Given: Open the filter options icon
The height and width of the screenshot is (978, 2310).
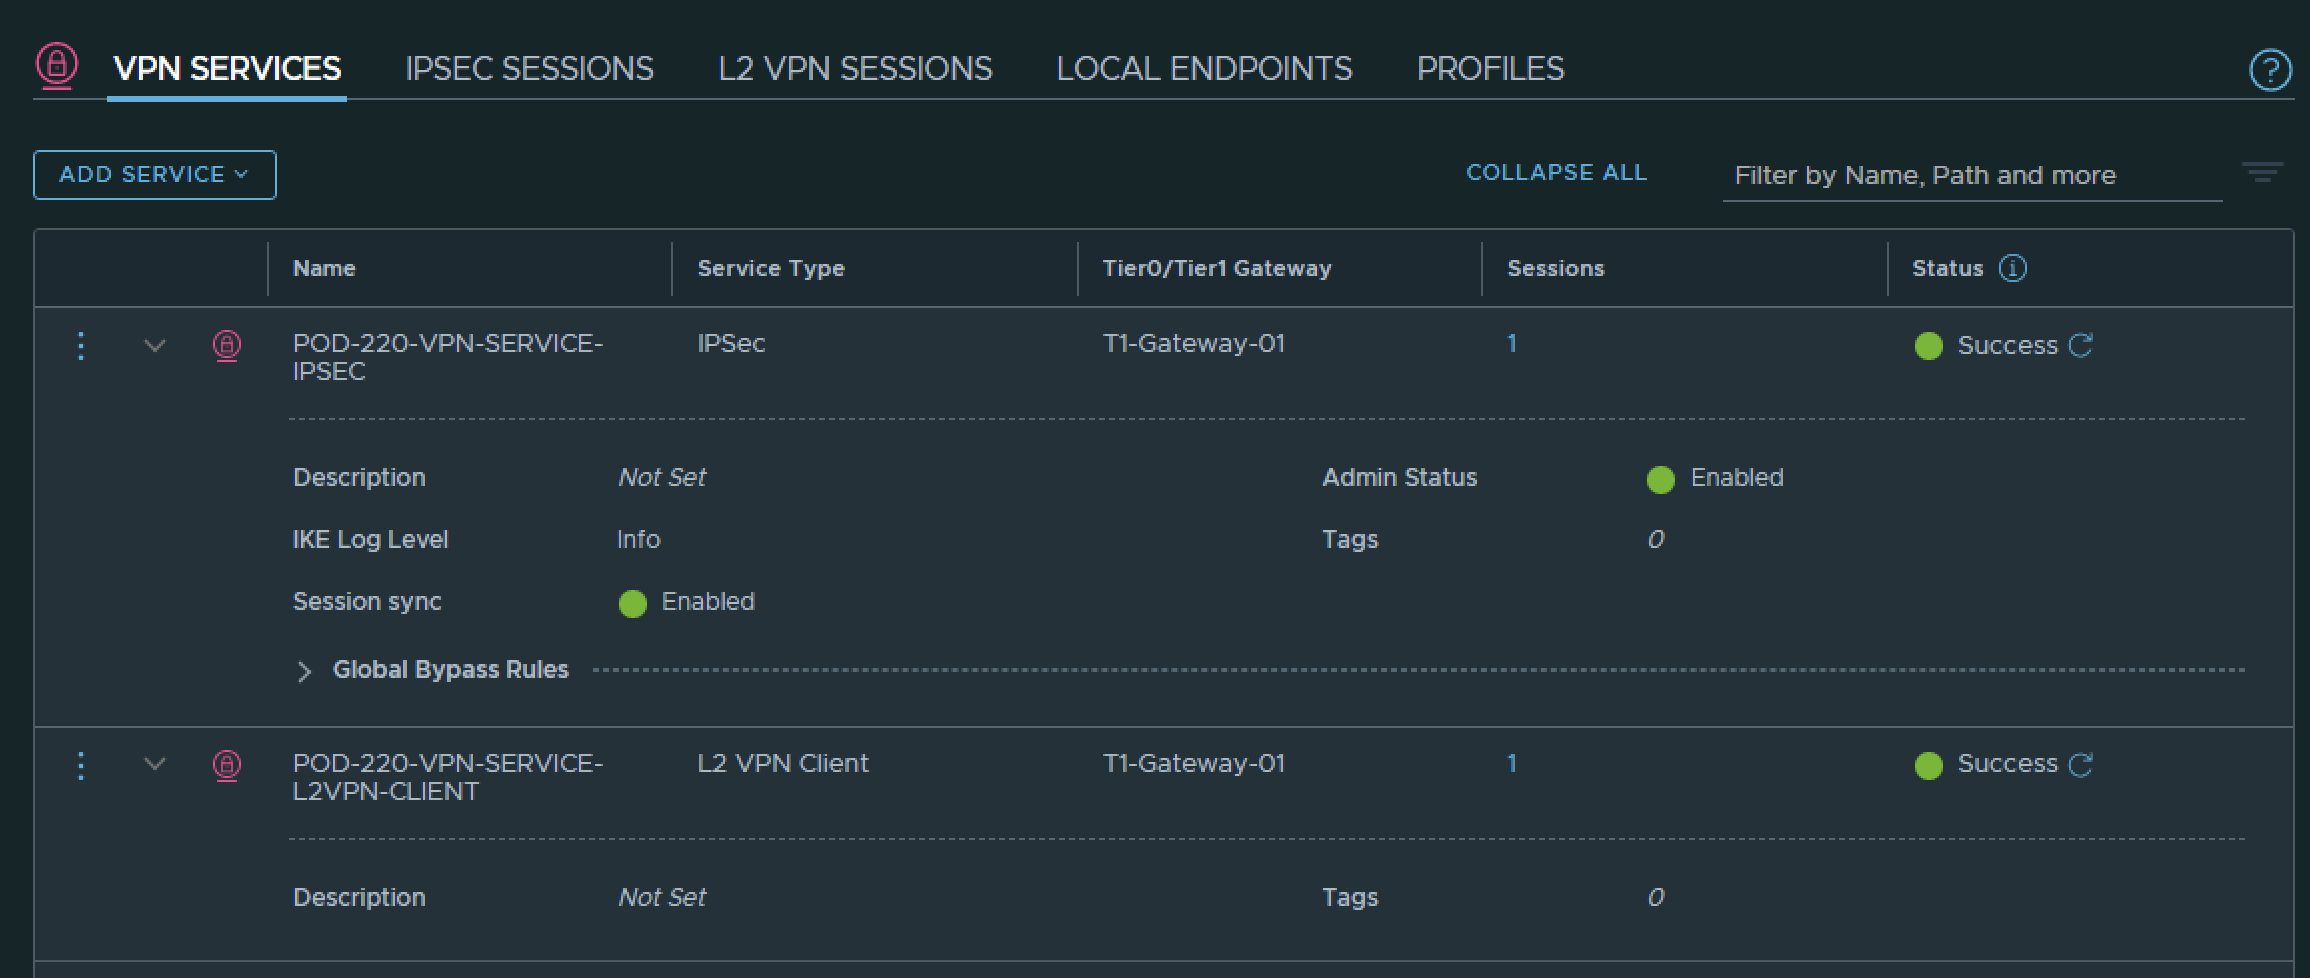Looking at the screenshot, I should click(2262, 173).
